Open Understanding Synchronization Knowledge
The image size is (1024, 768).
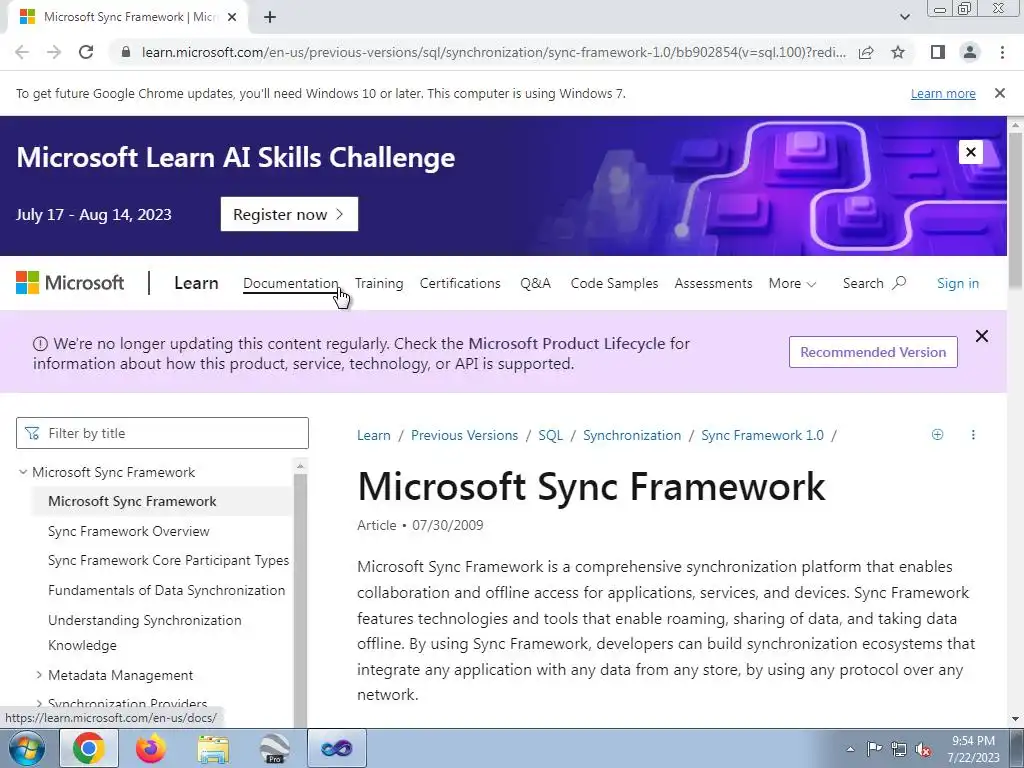[144, 632]
